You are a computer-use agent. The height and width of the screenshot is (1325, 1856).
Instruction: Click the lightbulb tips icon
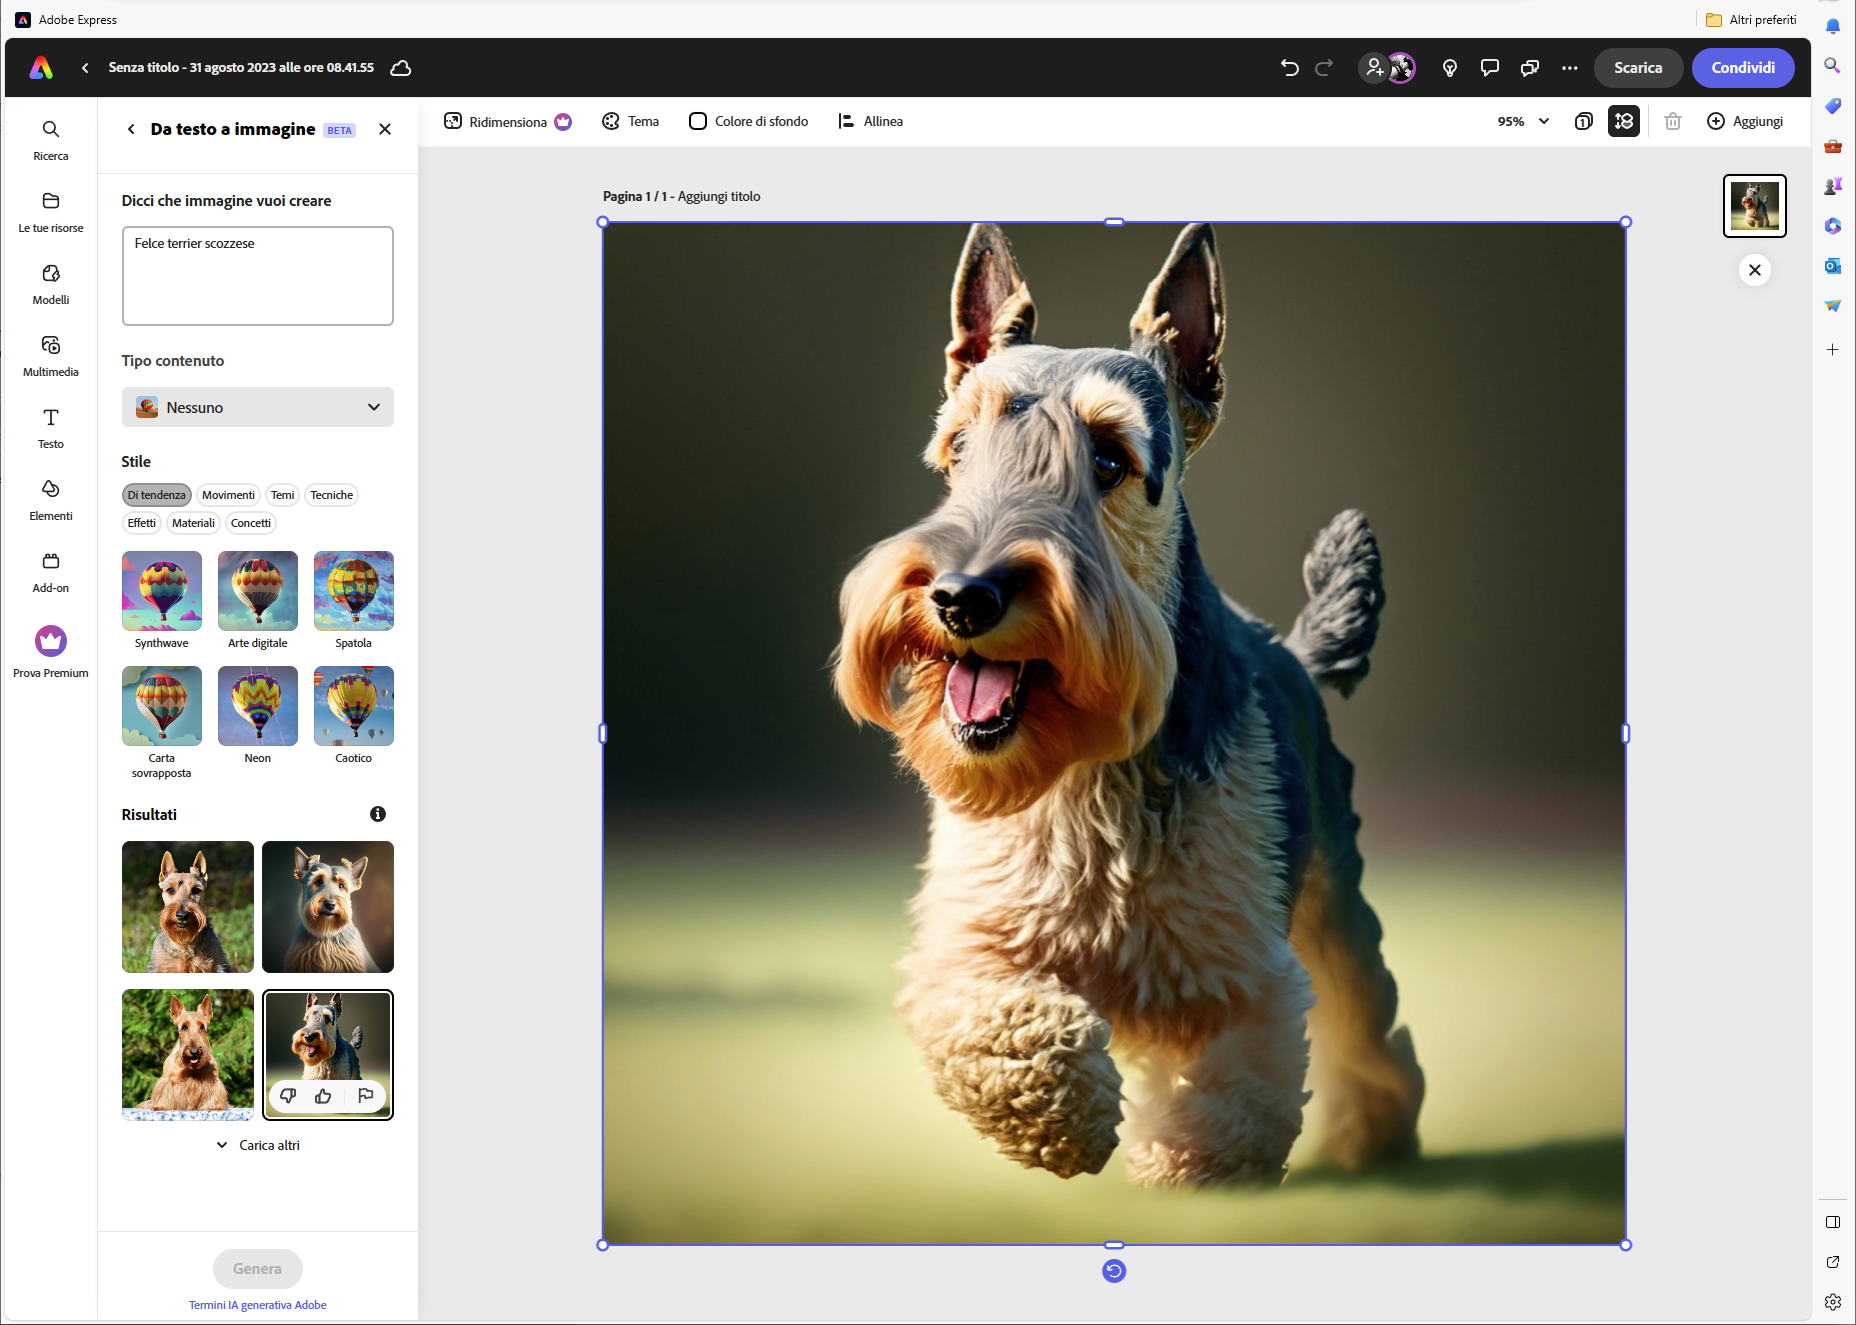pos(1449,68)
